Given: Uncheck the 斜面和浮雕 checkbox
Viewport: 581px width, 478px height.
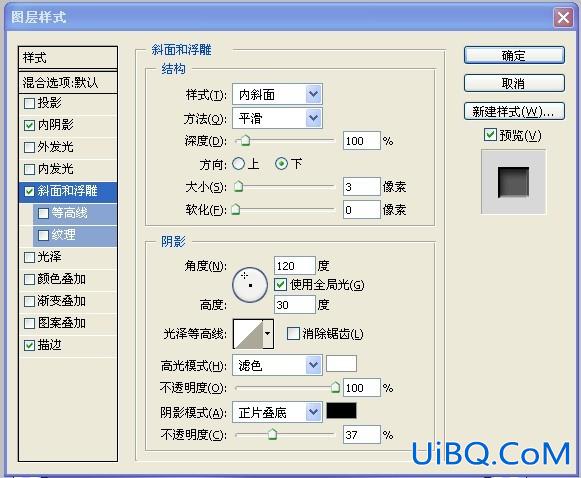Looking at the screenshot, I should 29,191.
